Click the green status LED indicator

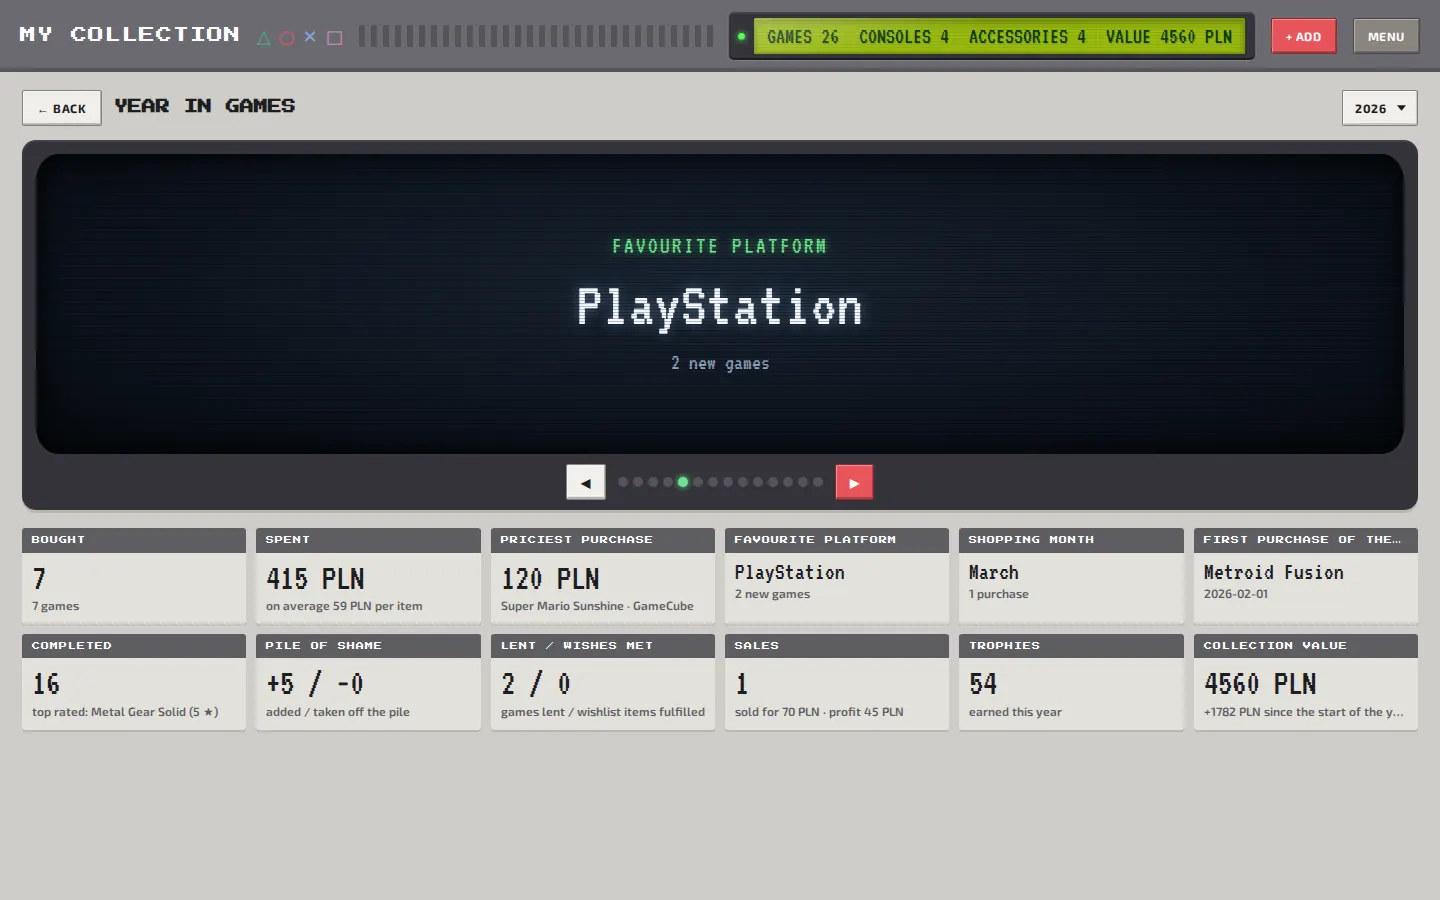[741, 37]
